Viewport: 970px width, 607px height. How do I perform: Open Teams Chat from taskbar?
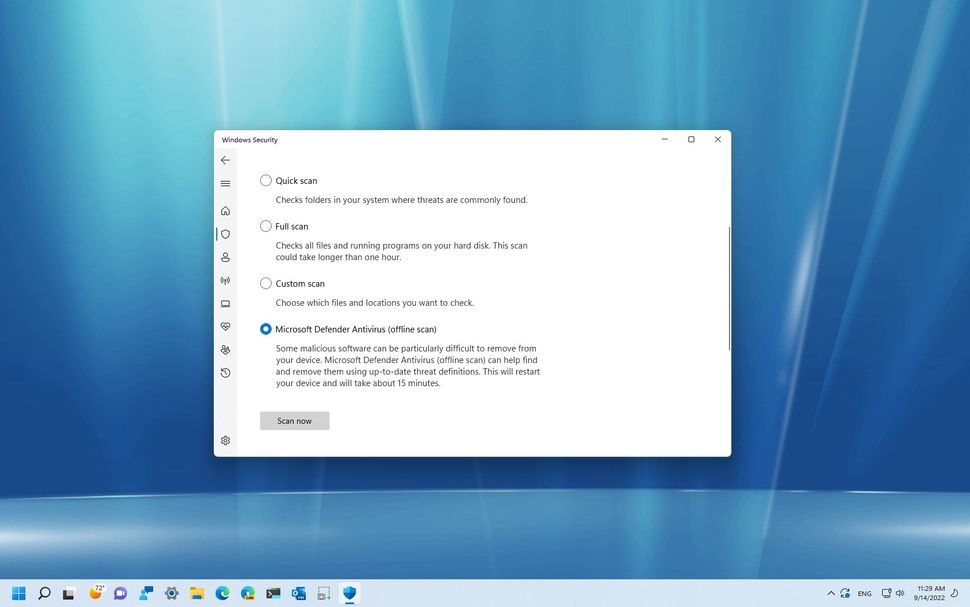tap(120, 593)
